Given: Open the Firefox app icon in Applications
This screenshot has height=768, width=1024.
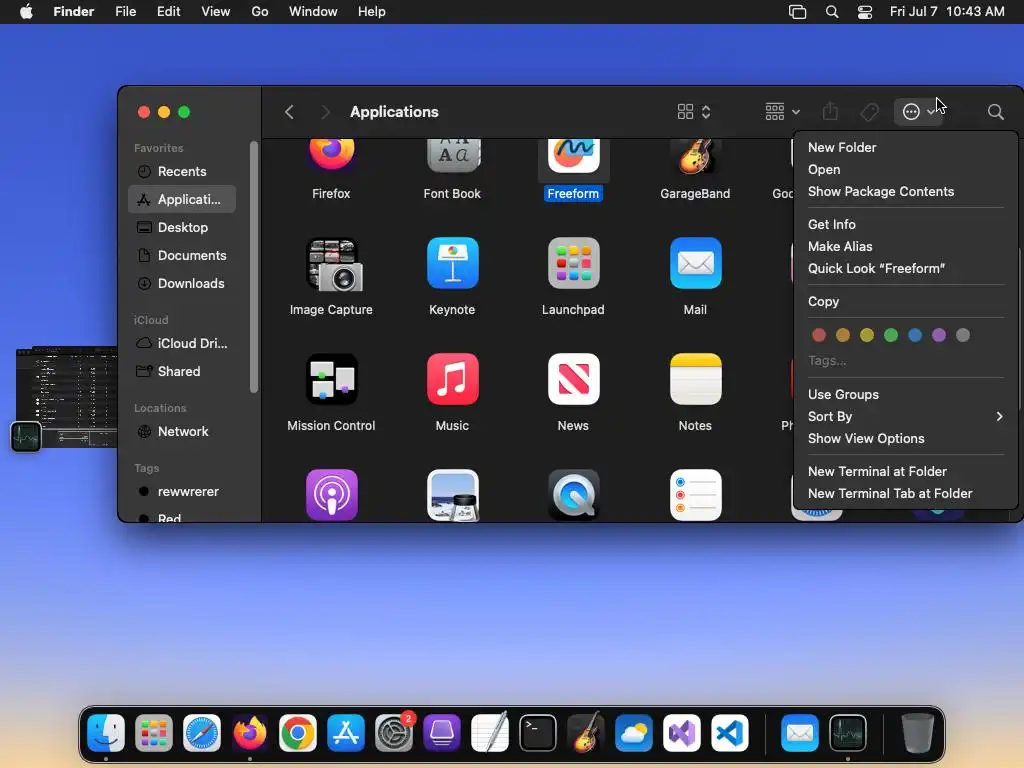Looking at the screenshot, I should [331, 154].
